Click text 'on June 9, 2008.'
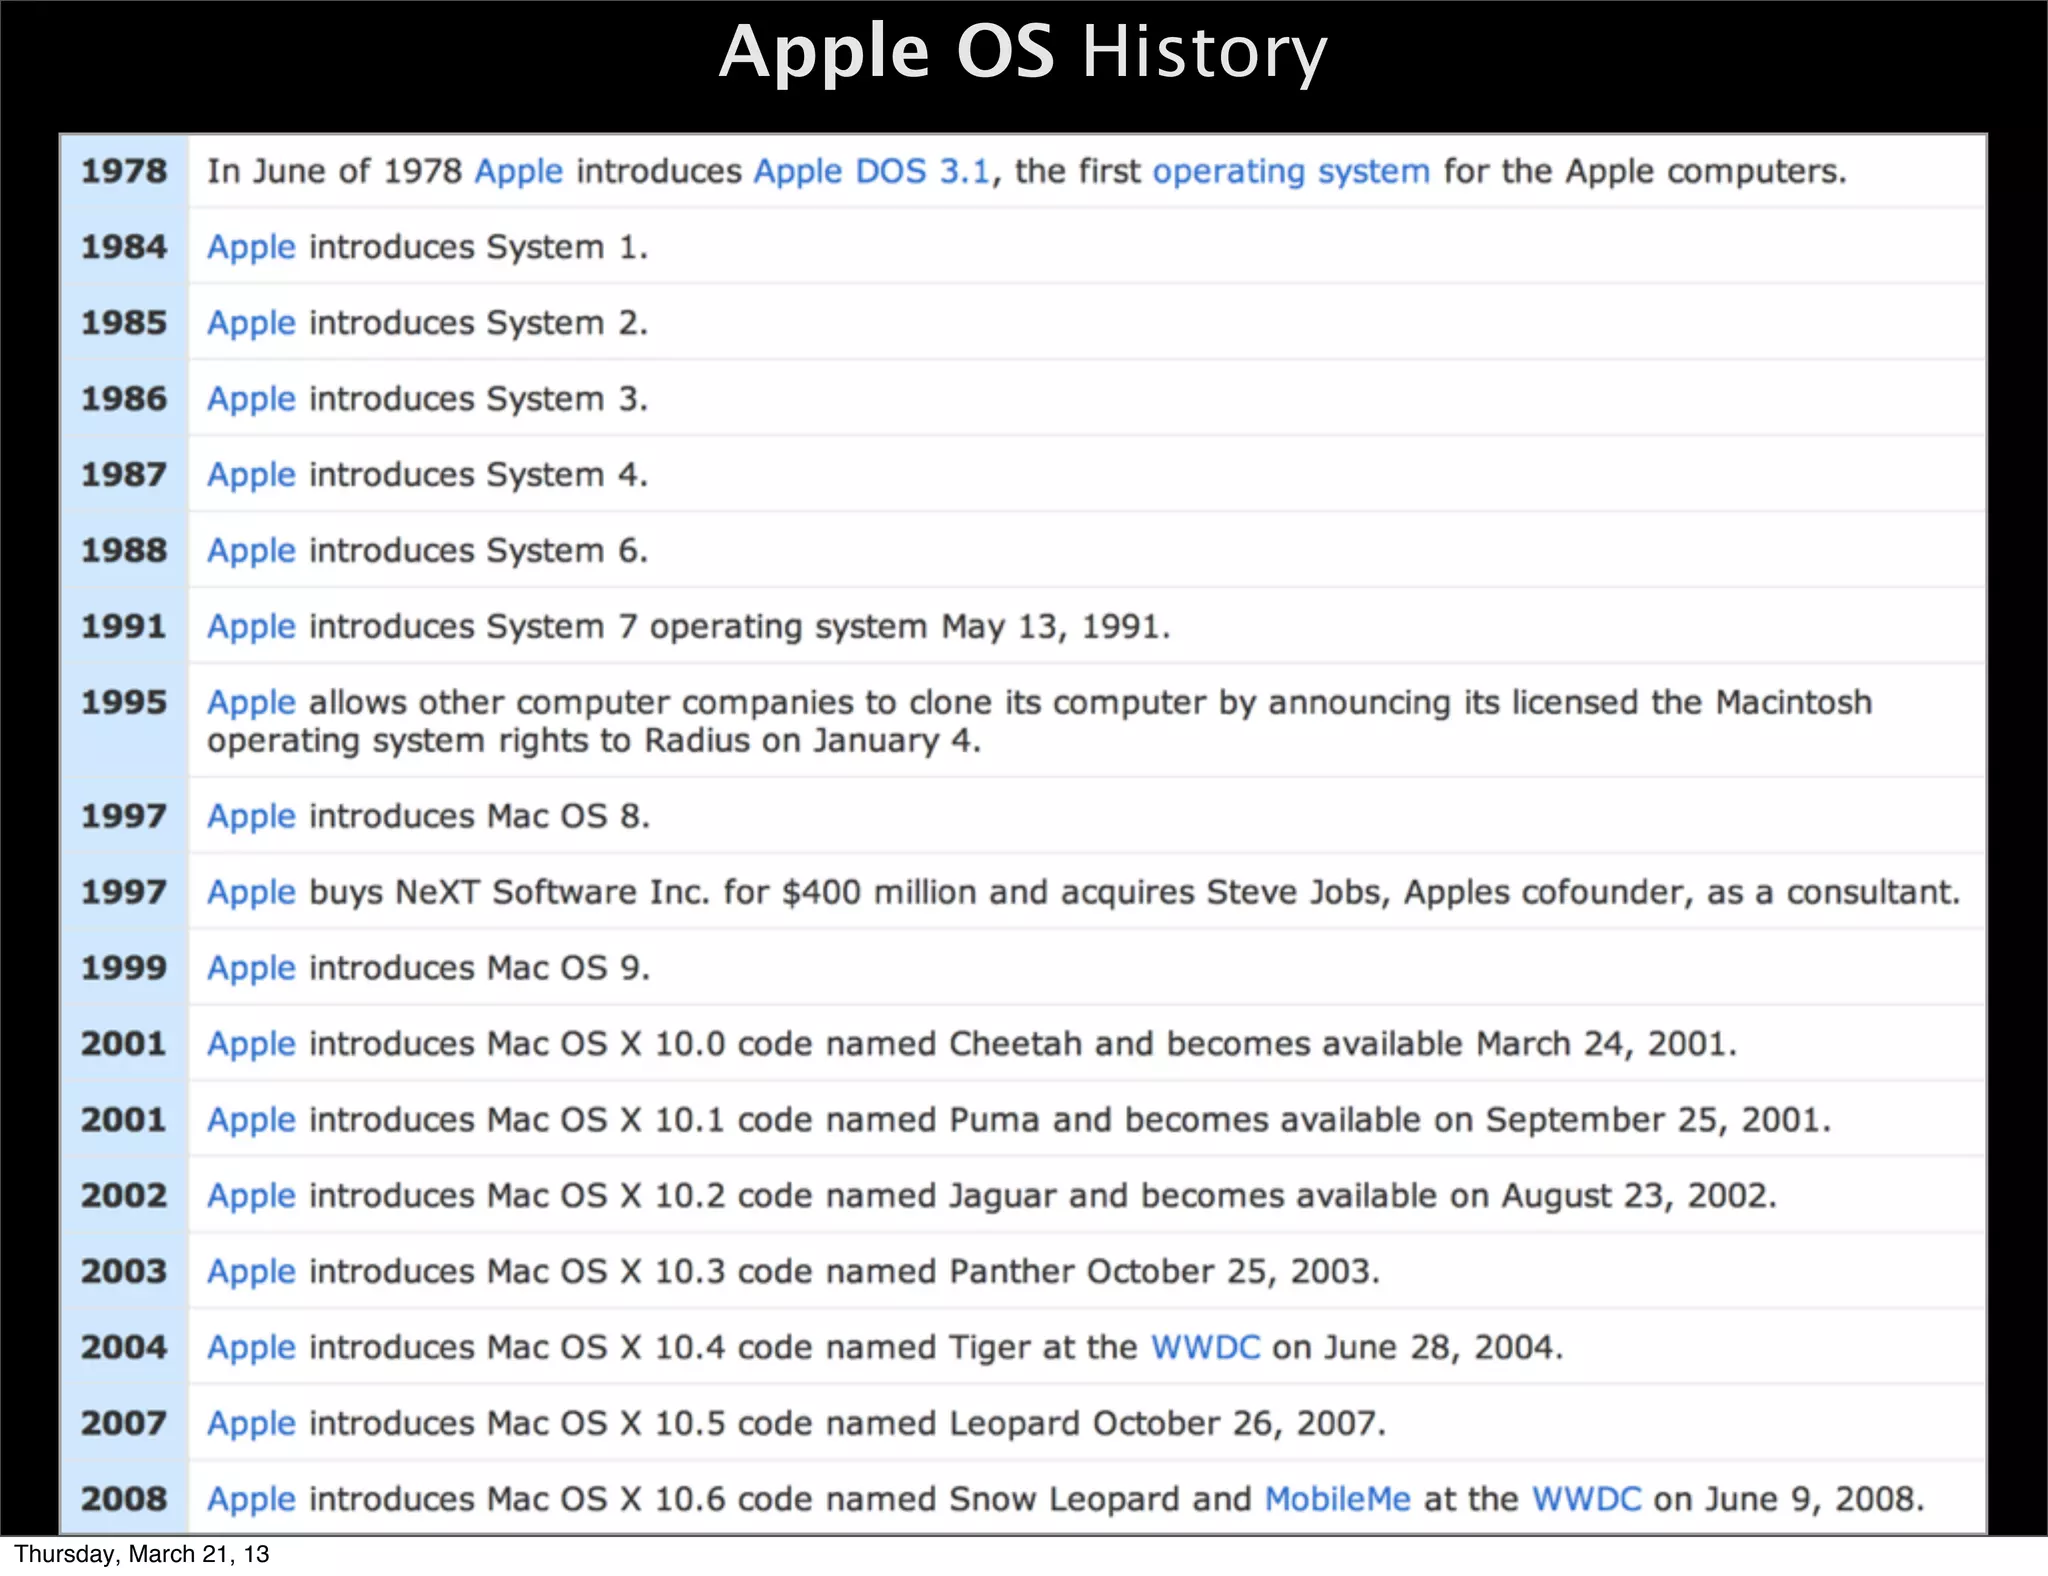The width and height of the screenshot is (2048, 1576). point(1789,1500)
